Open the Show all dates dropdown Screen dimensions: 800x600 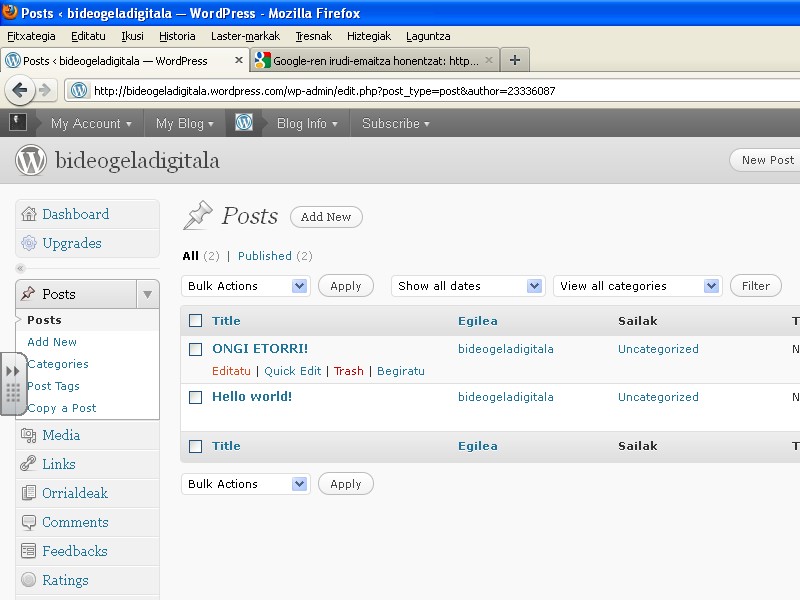(467, 286)
